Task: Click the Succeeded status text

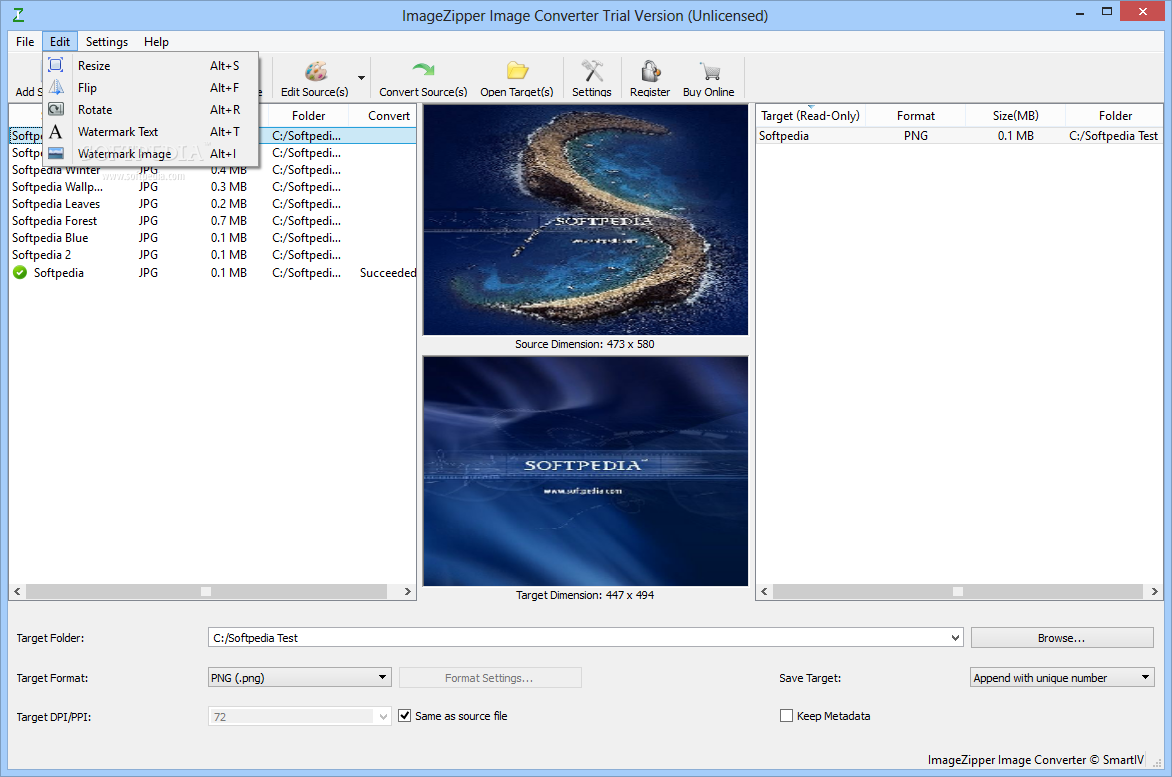Action: (x=387, y=273)
